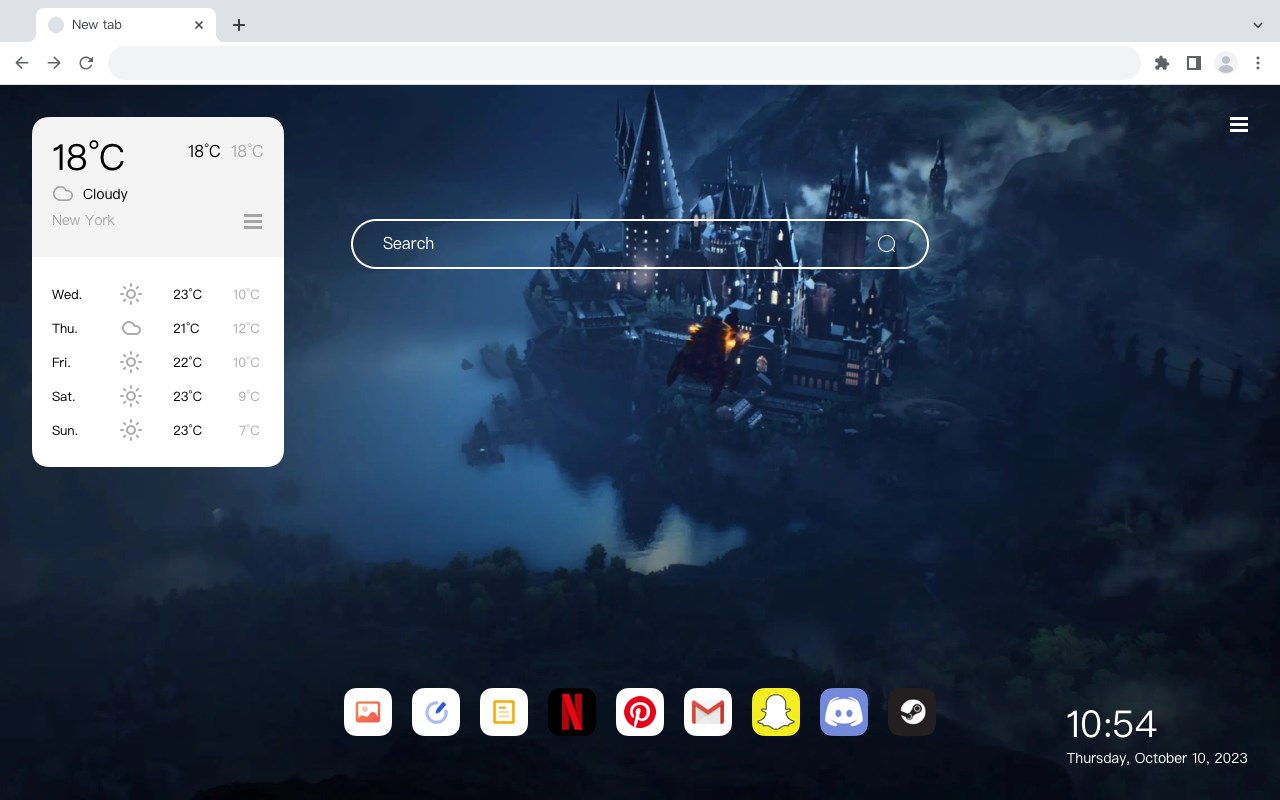This screenshot has height=800, width=1280.
Task: Click the New York location label
Action: click(83, 220)
